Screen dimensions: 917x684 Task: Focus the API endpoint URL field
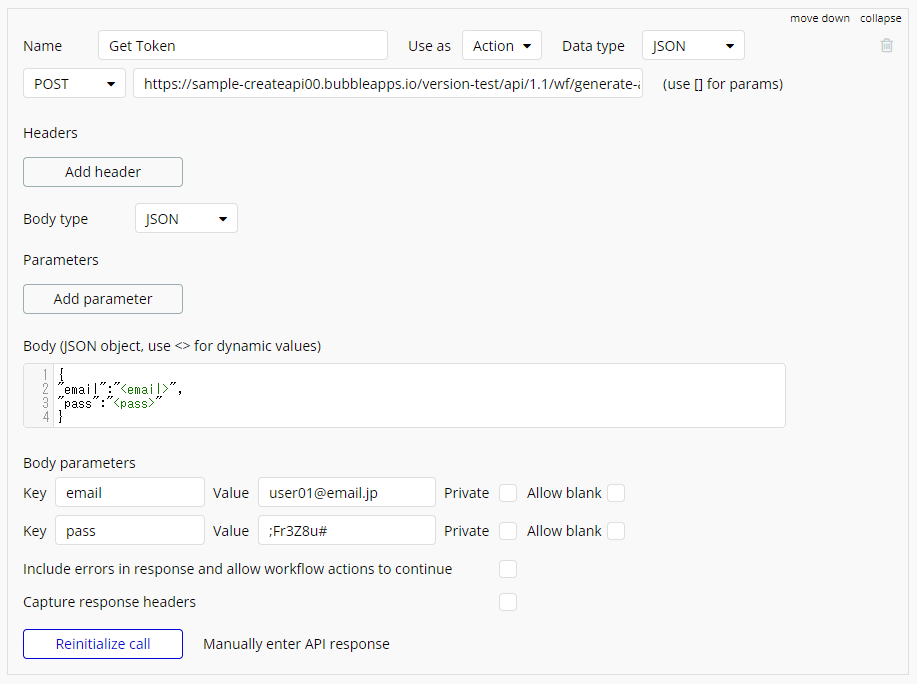coord(388,84)
